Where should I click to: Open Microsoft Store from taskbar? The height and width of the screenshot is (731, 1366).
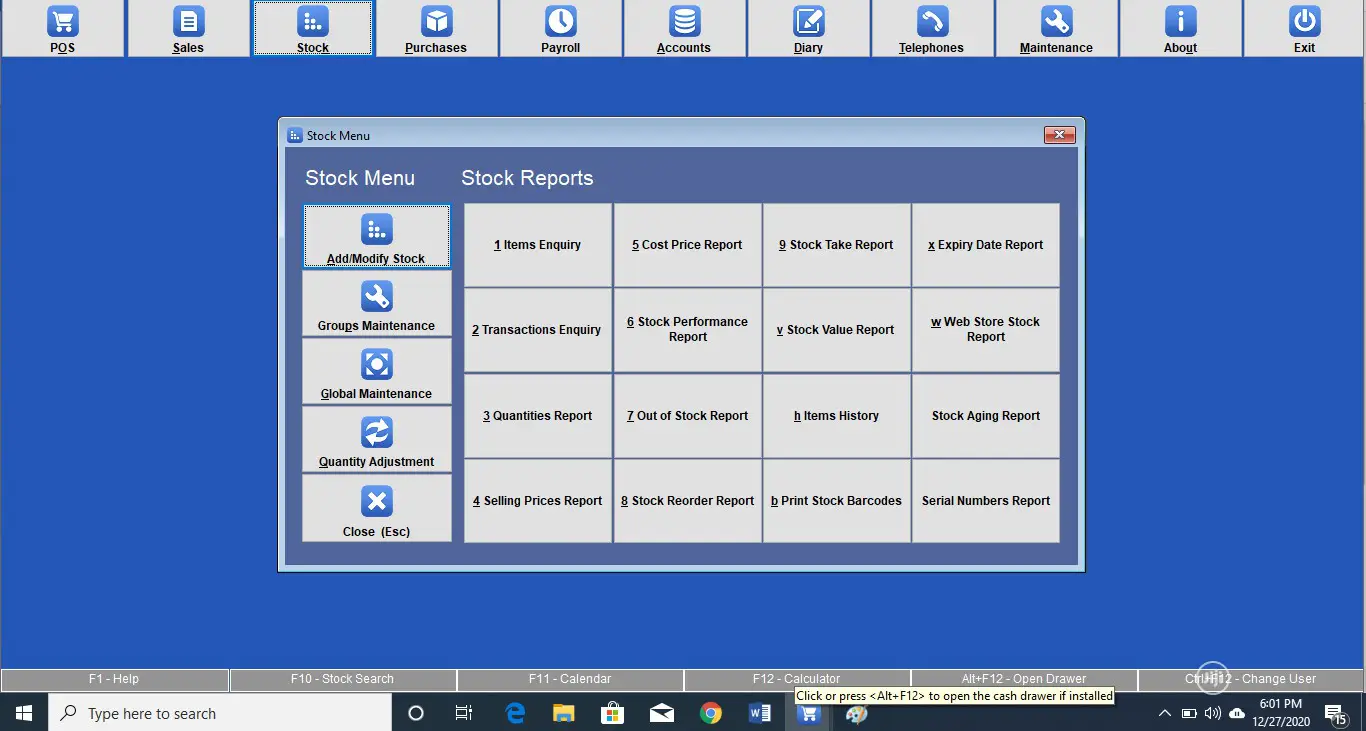[612, 713]
